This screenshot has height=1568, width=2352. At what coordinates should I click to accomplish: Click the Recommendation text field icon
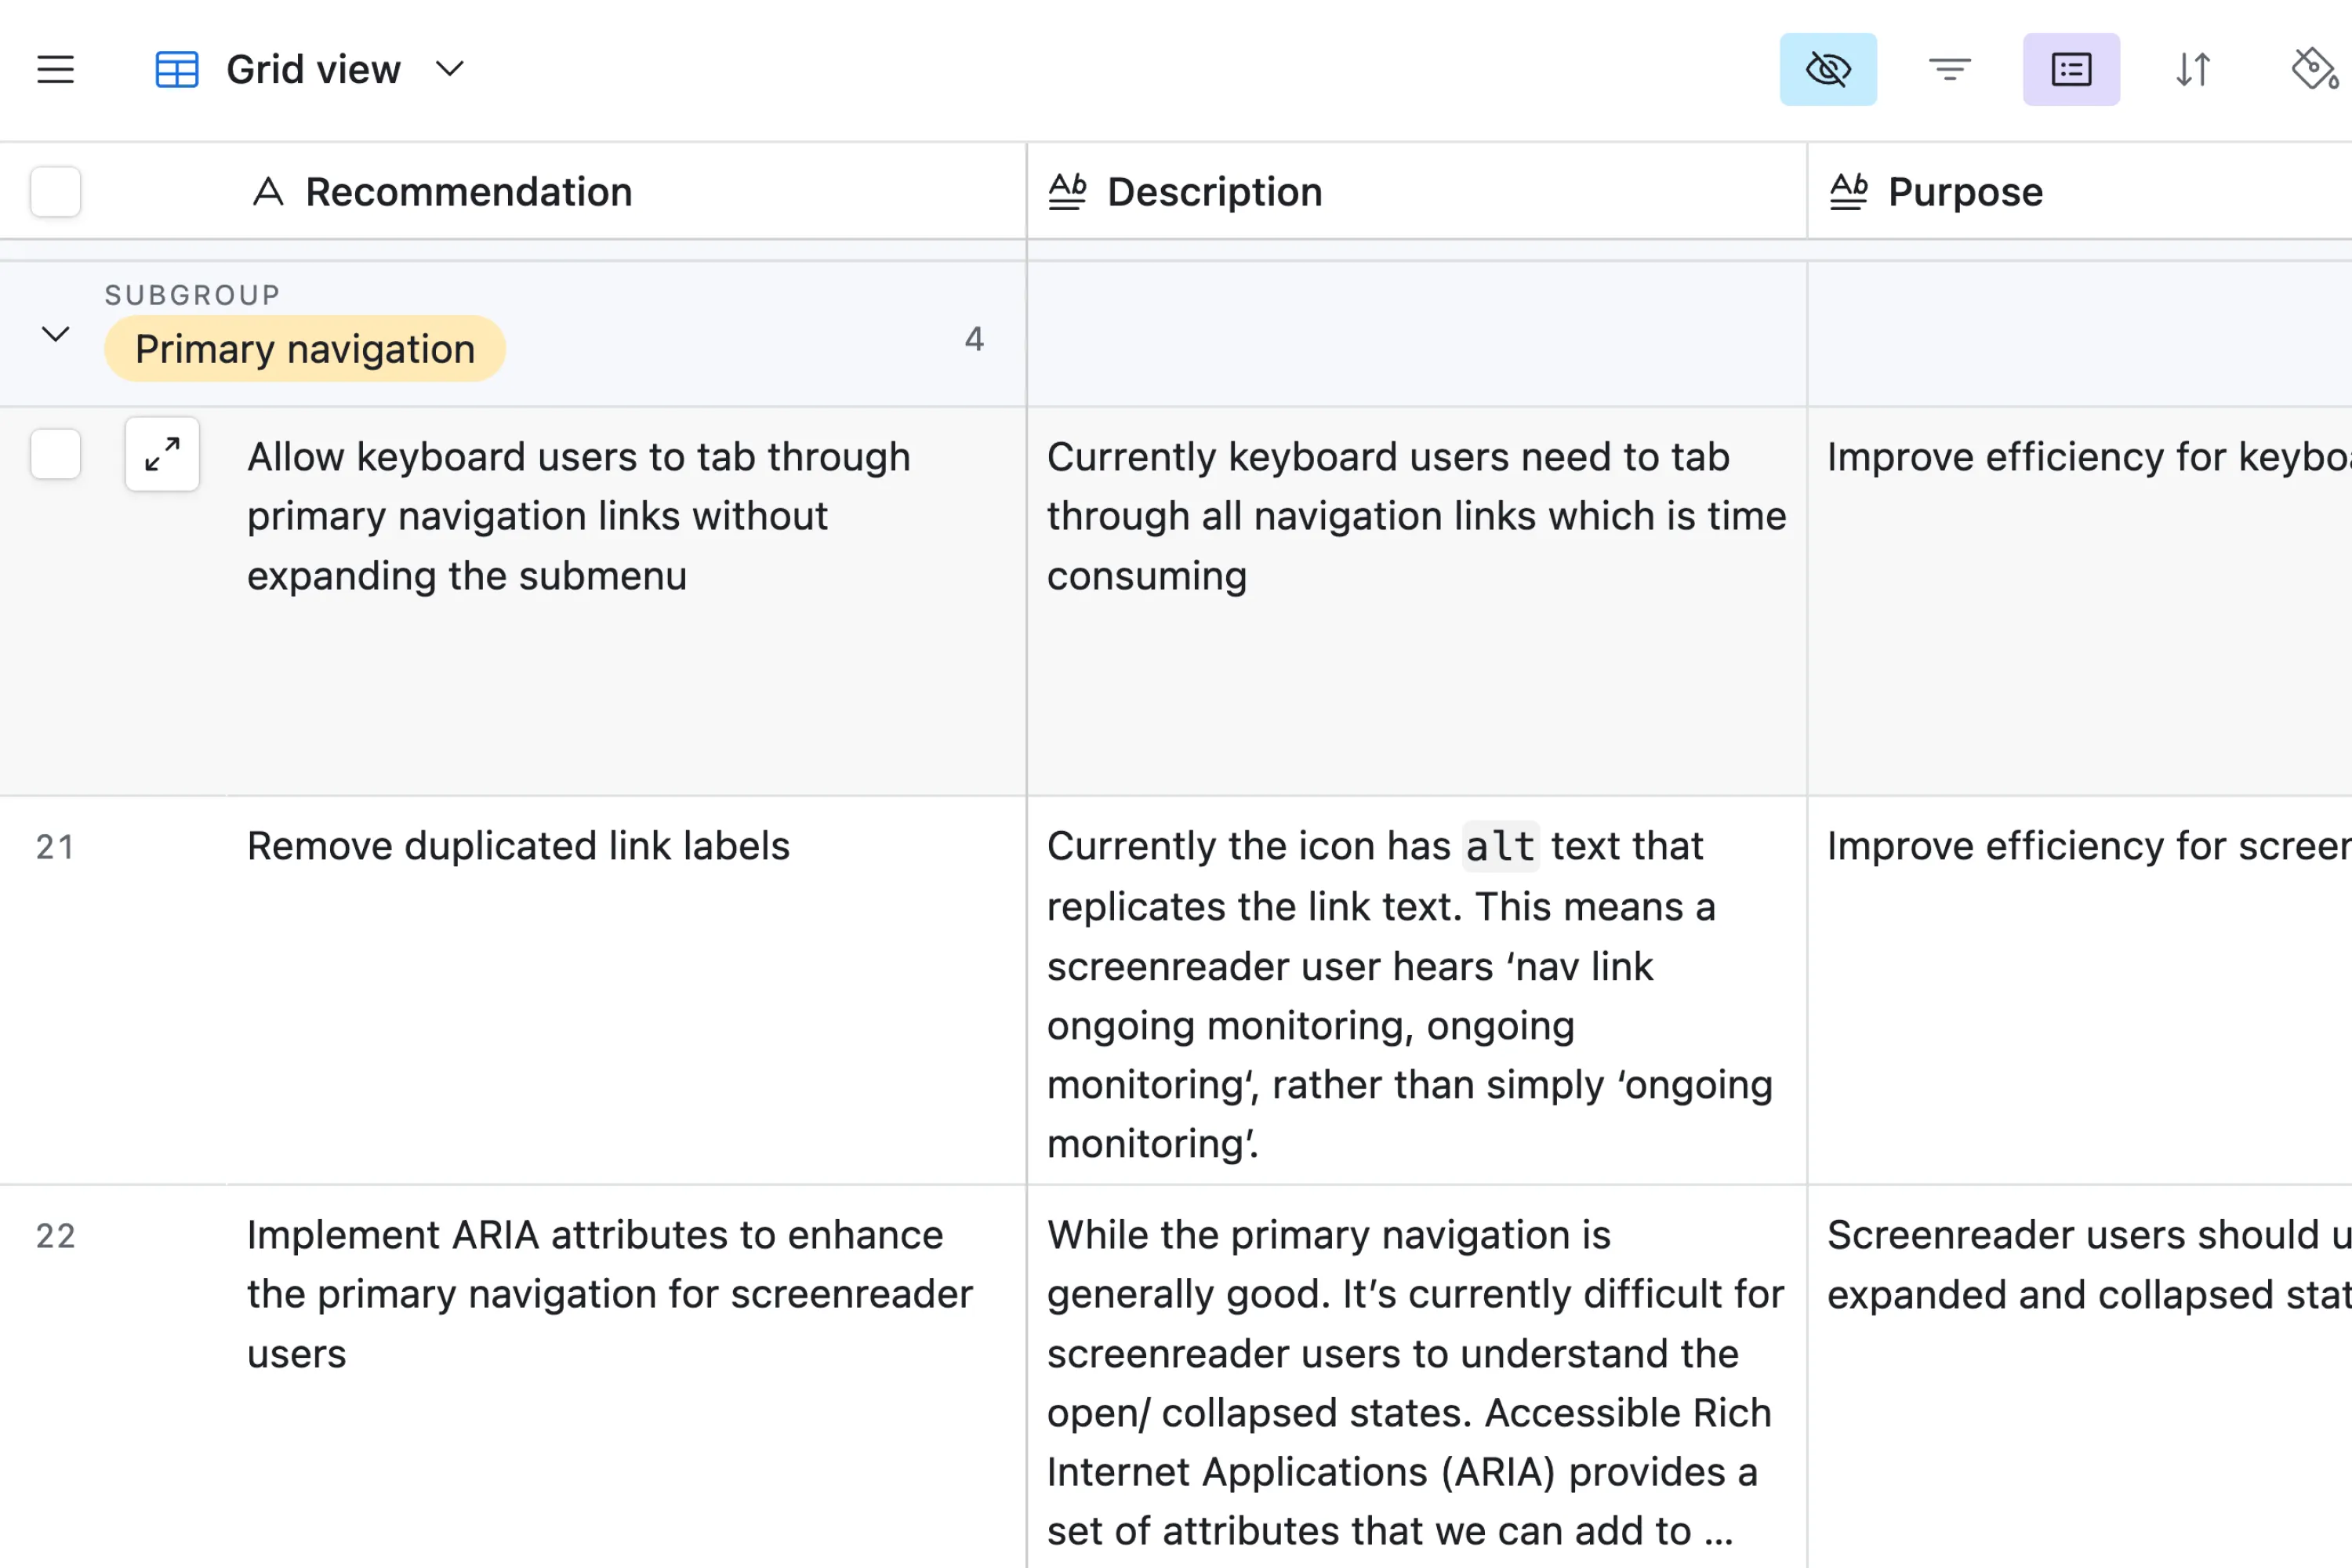pyautogui.click(x=268, y=191)
